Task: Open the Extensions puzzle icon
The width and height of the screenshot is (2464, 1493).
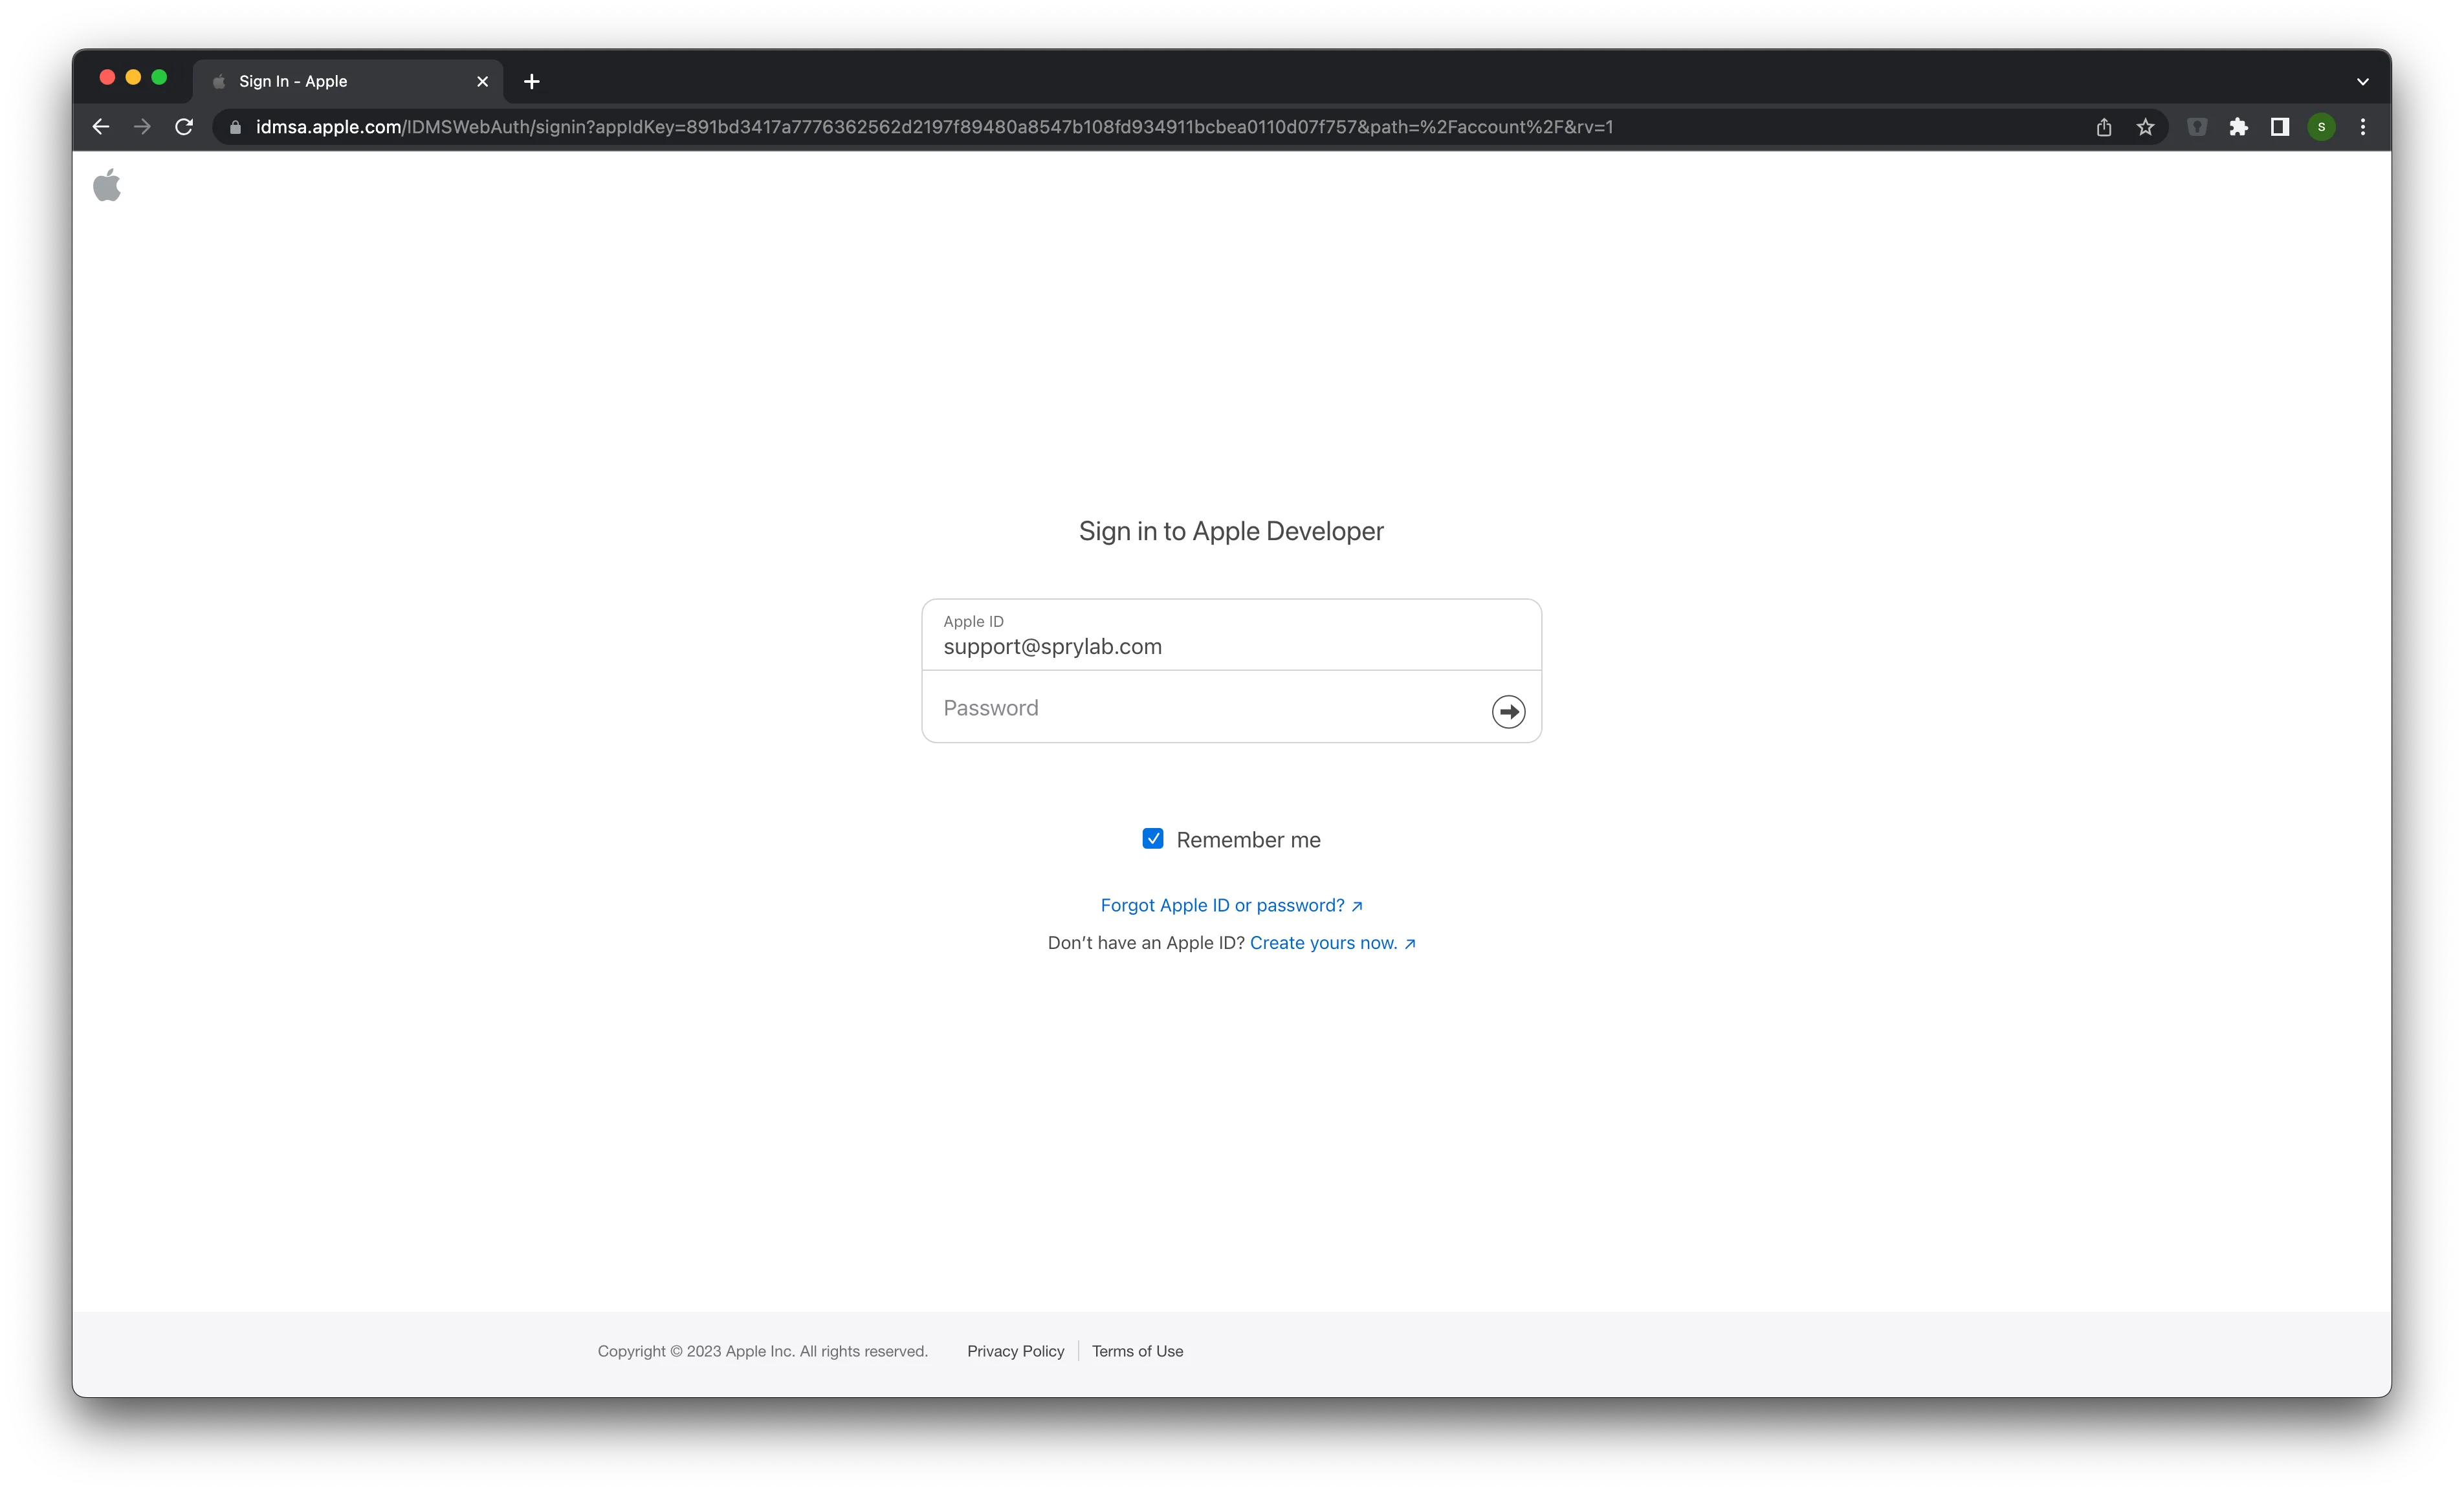Action: point(2239,127)
